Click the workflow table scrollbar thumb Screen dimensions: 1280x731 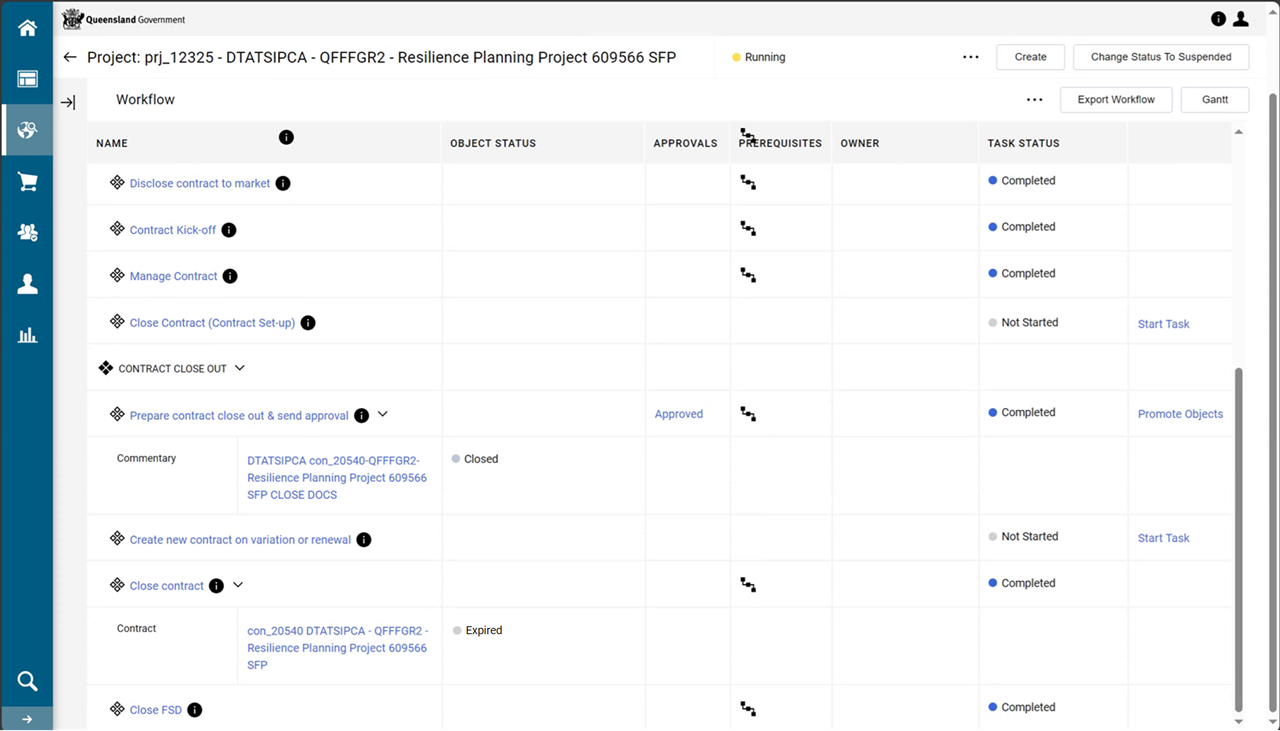tap(1240, 539)
